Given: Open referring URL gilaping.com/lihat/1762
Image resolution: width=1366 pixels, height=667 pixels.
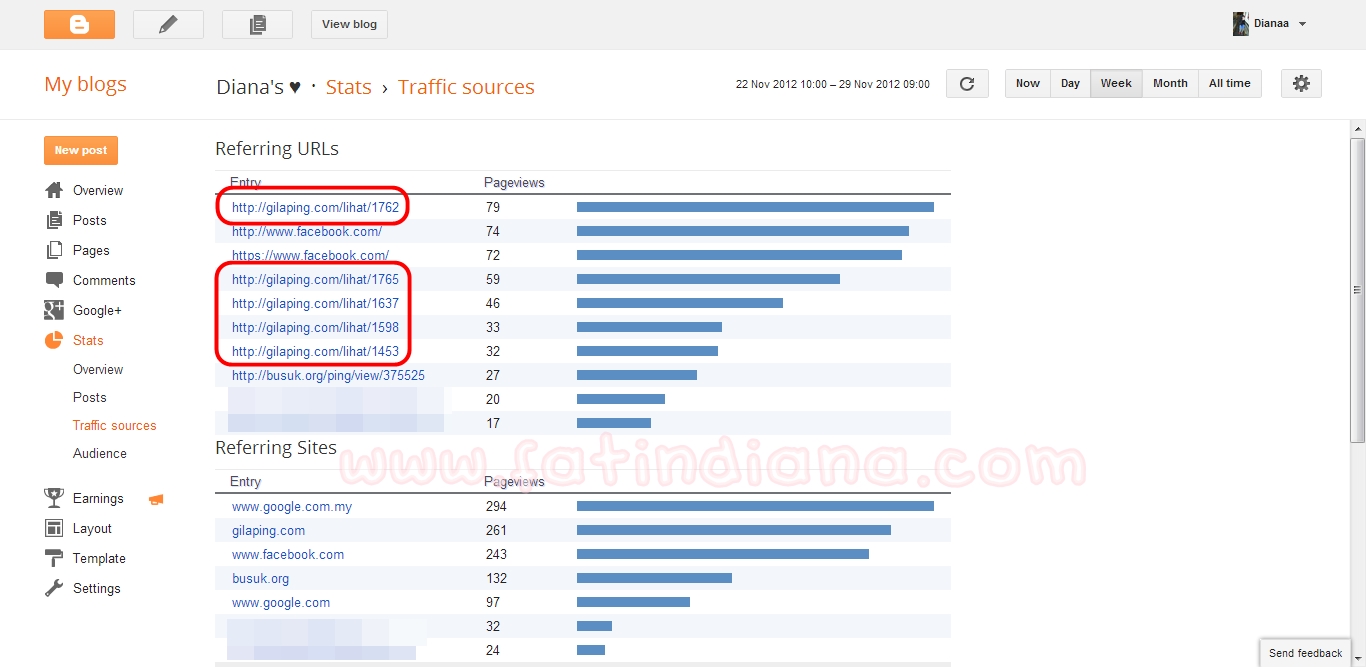Looking at the screenshot, I should pyautogui.click(x=315, y=207).
